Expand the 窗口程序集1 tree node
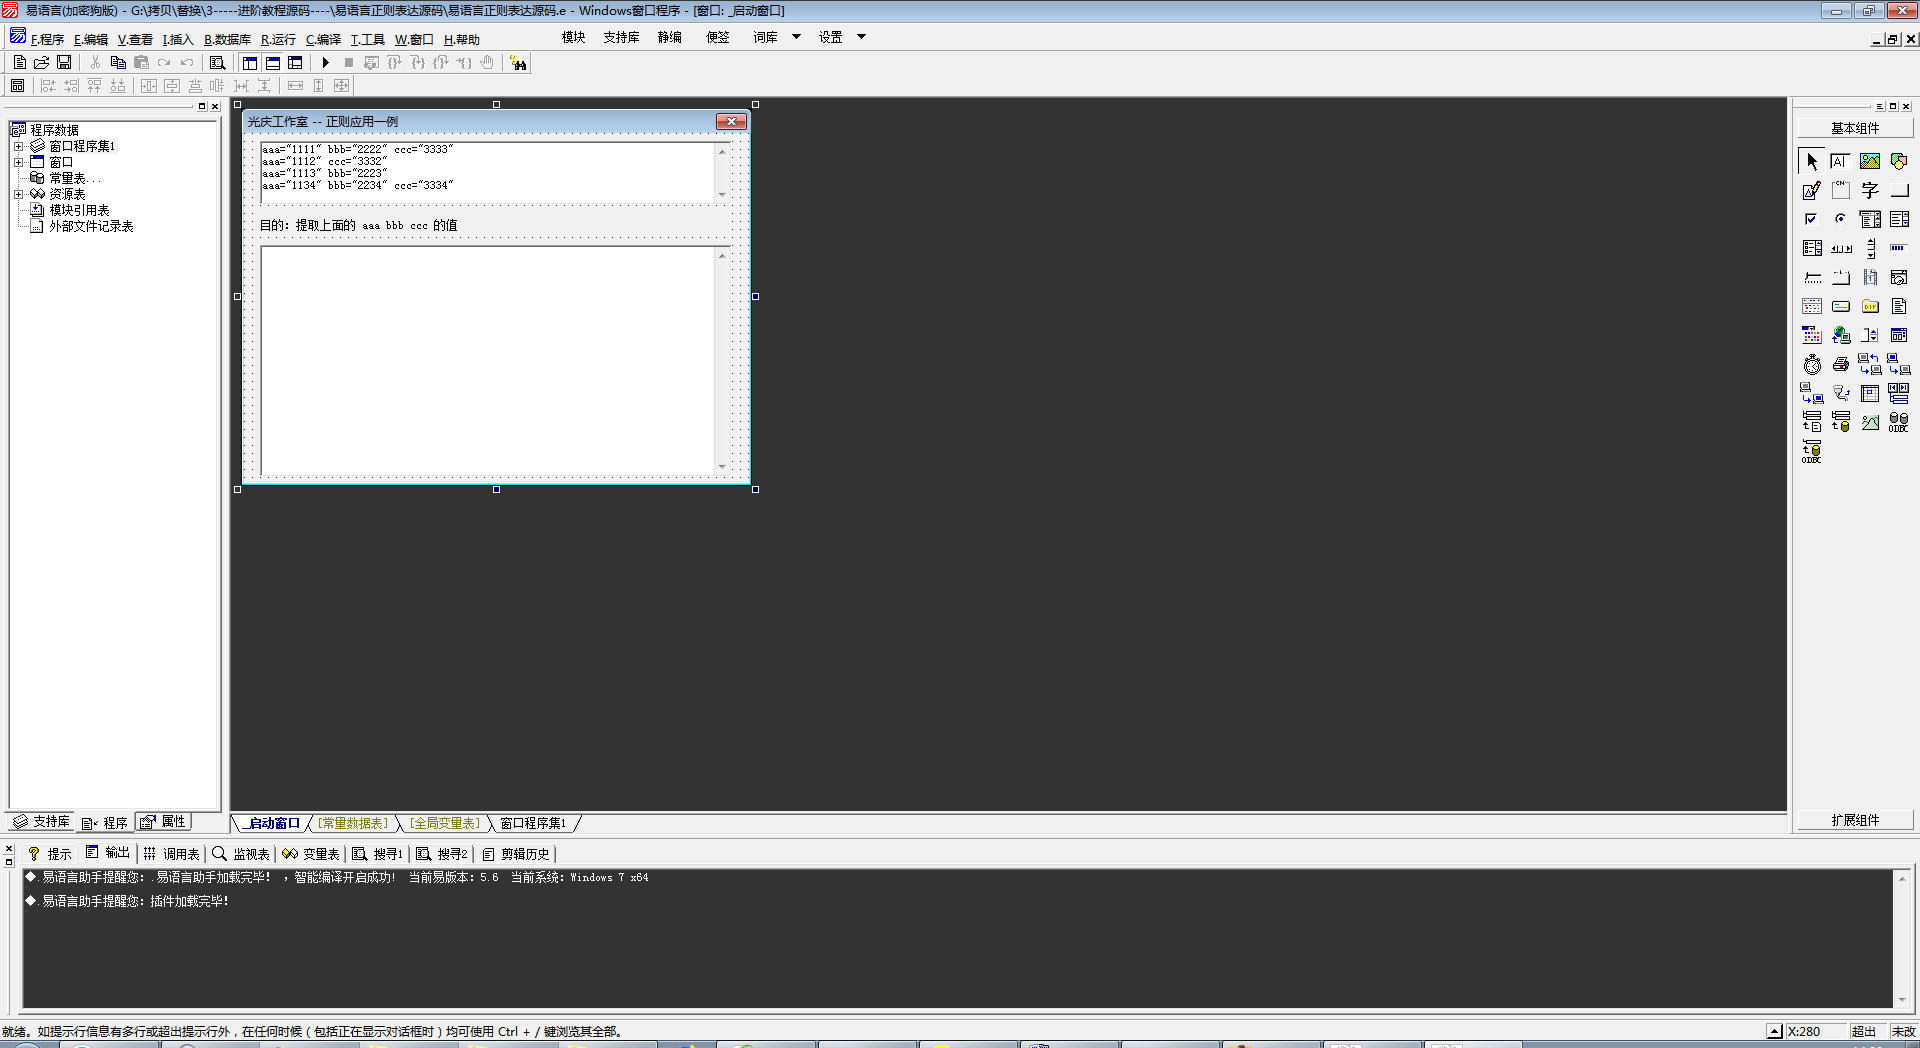 tap(18, 146)
